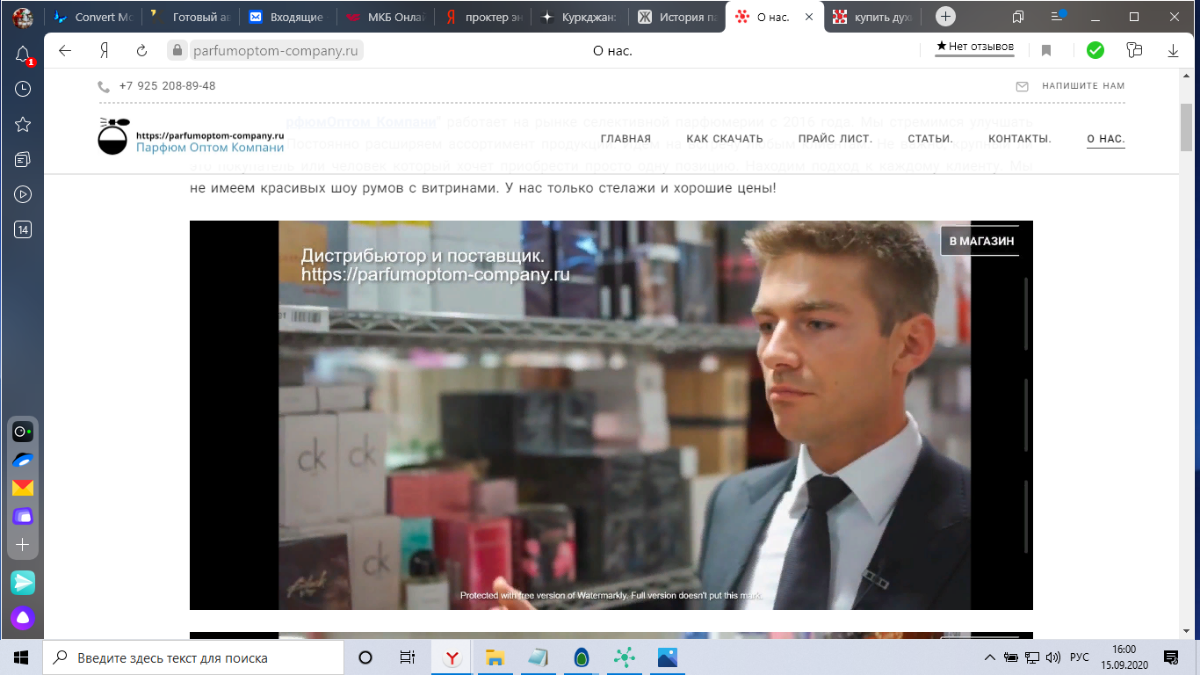Screen dimensions: 1200x675
Task: Click the 'НАПИШИТЕ НАМ' link
Action: [1083, 86]
